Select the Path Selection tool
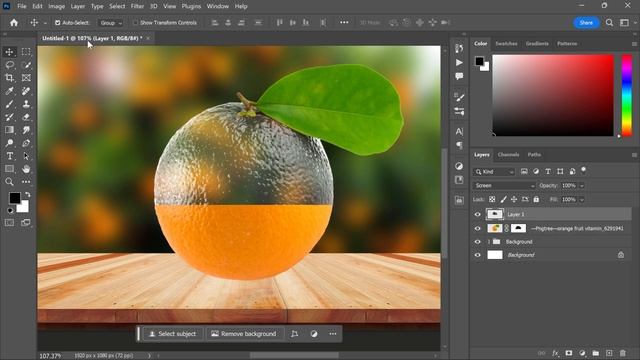Screen dimensions: 640x360 pyautogui.click(x=26, y=156)
